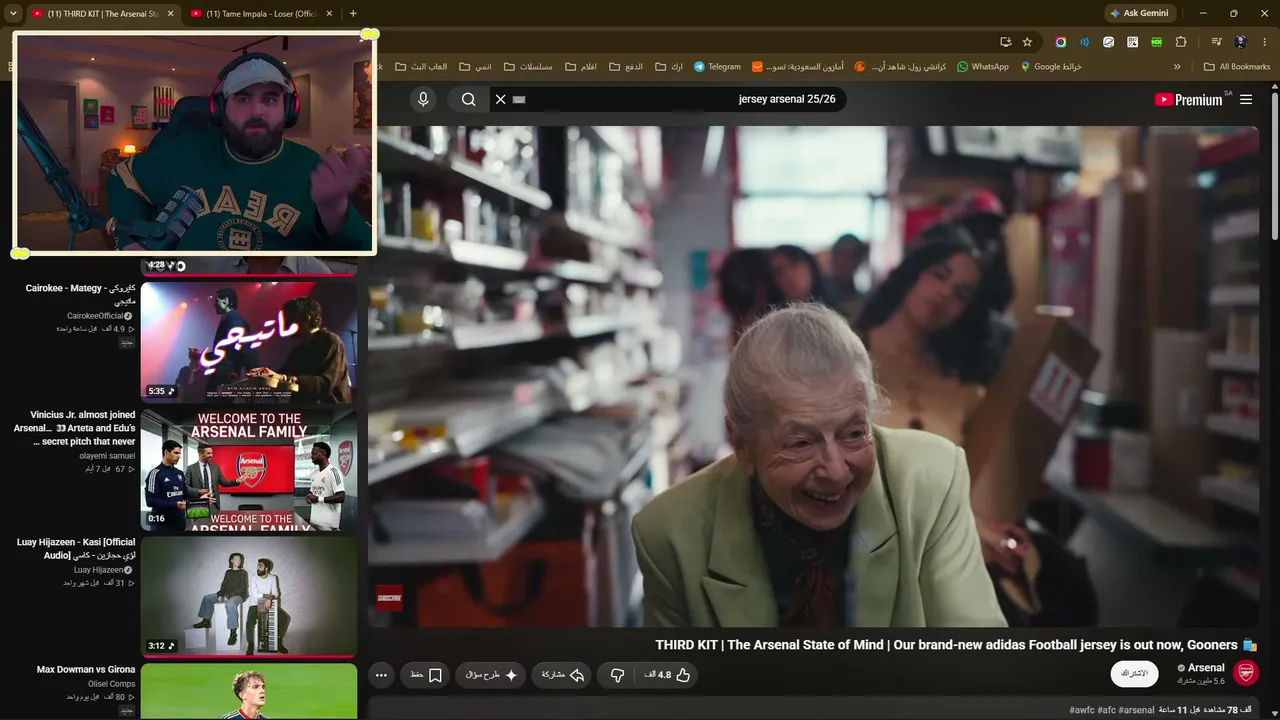Open the افلام bookmarks folder
1280x720 pixels.
(x=581, y=67)
